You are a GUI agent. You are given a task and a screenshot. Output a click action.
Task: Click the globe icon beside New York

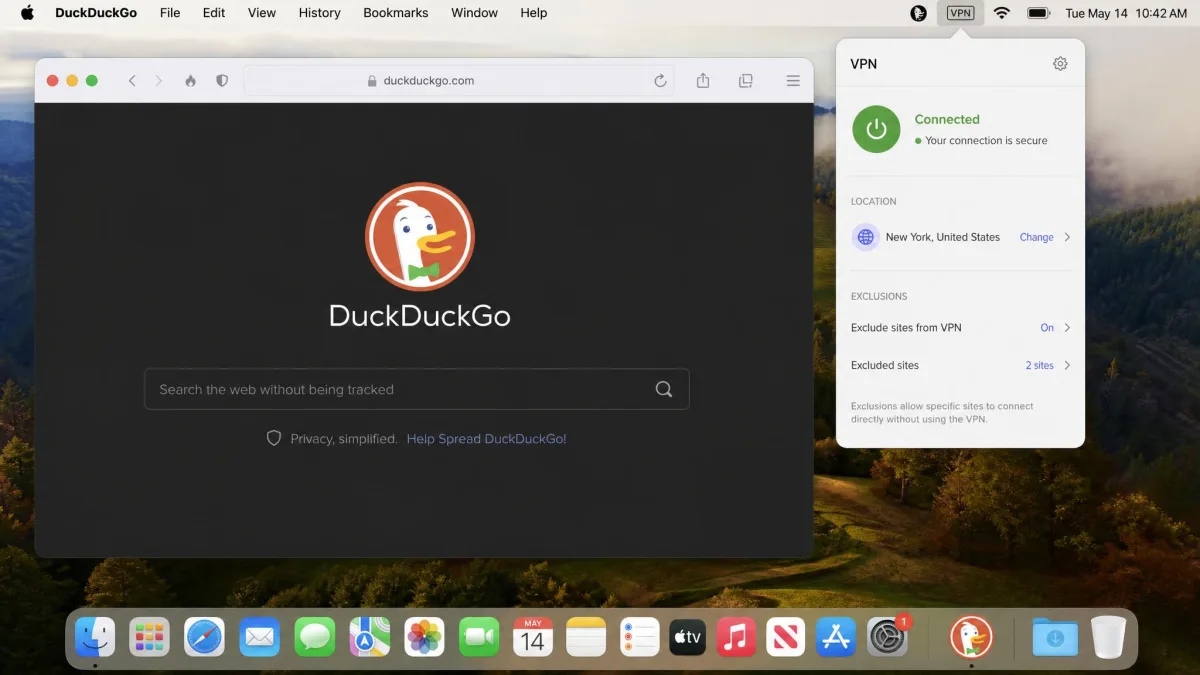click(x=866, y=237)
